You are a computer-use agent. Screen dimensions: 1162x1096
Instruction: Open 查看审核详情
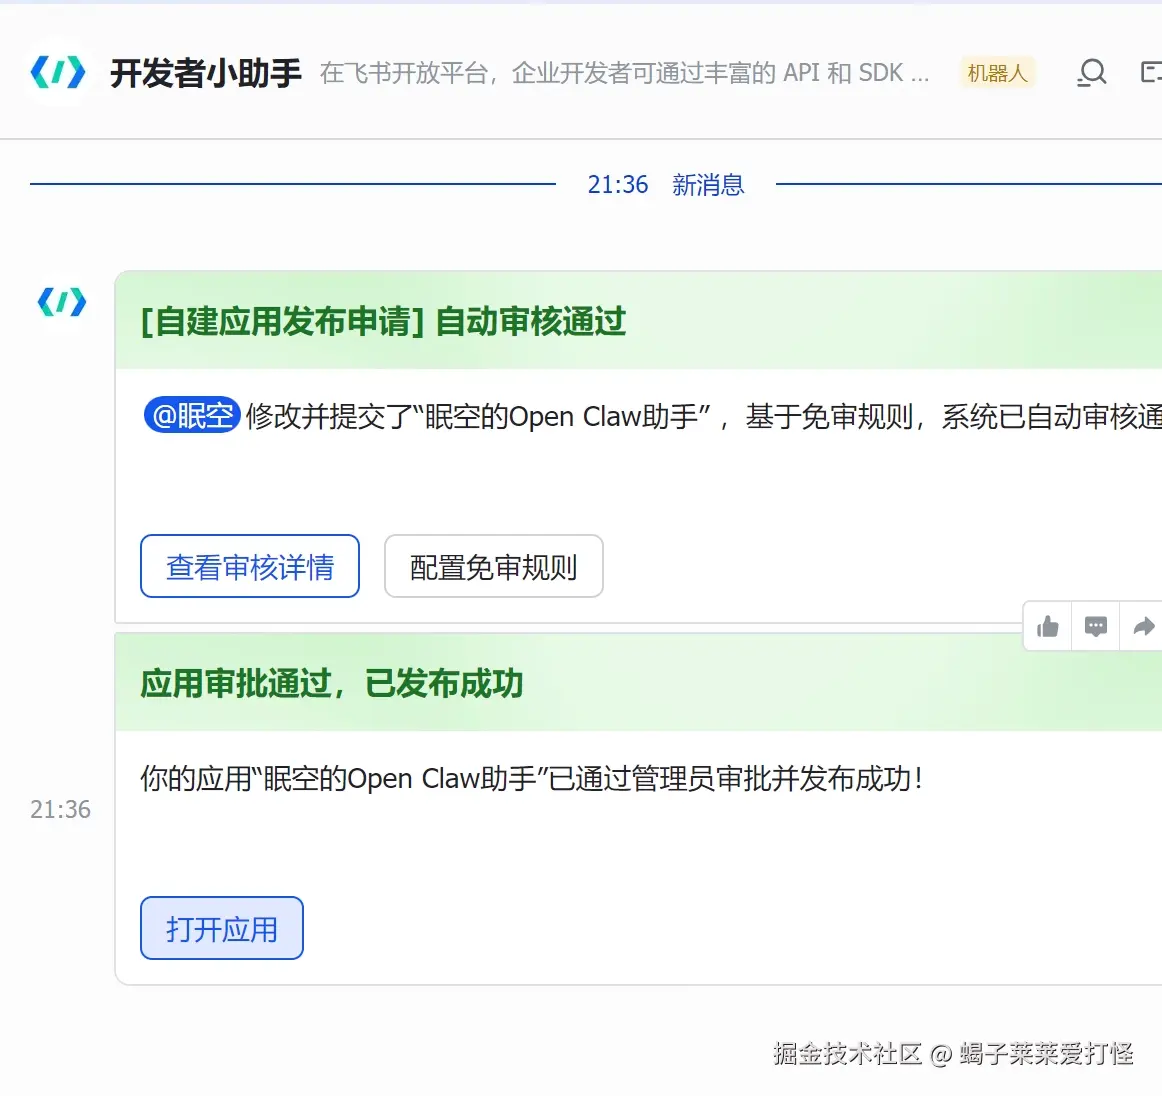click(250, 567)
